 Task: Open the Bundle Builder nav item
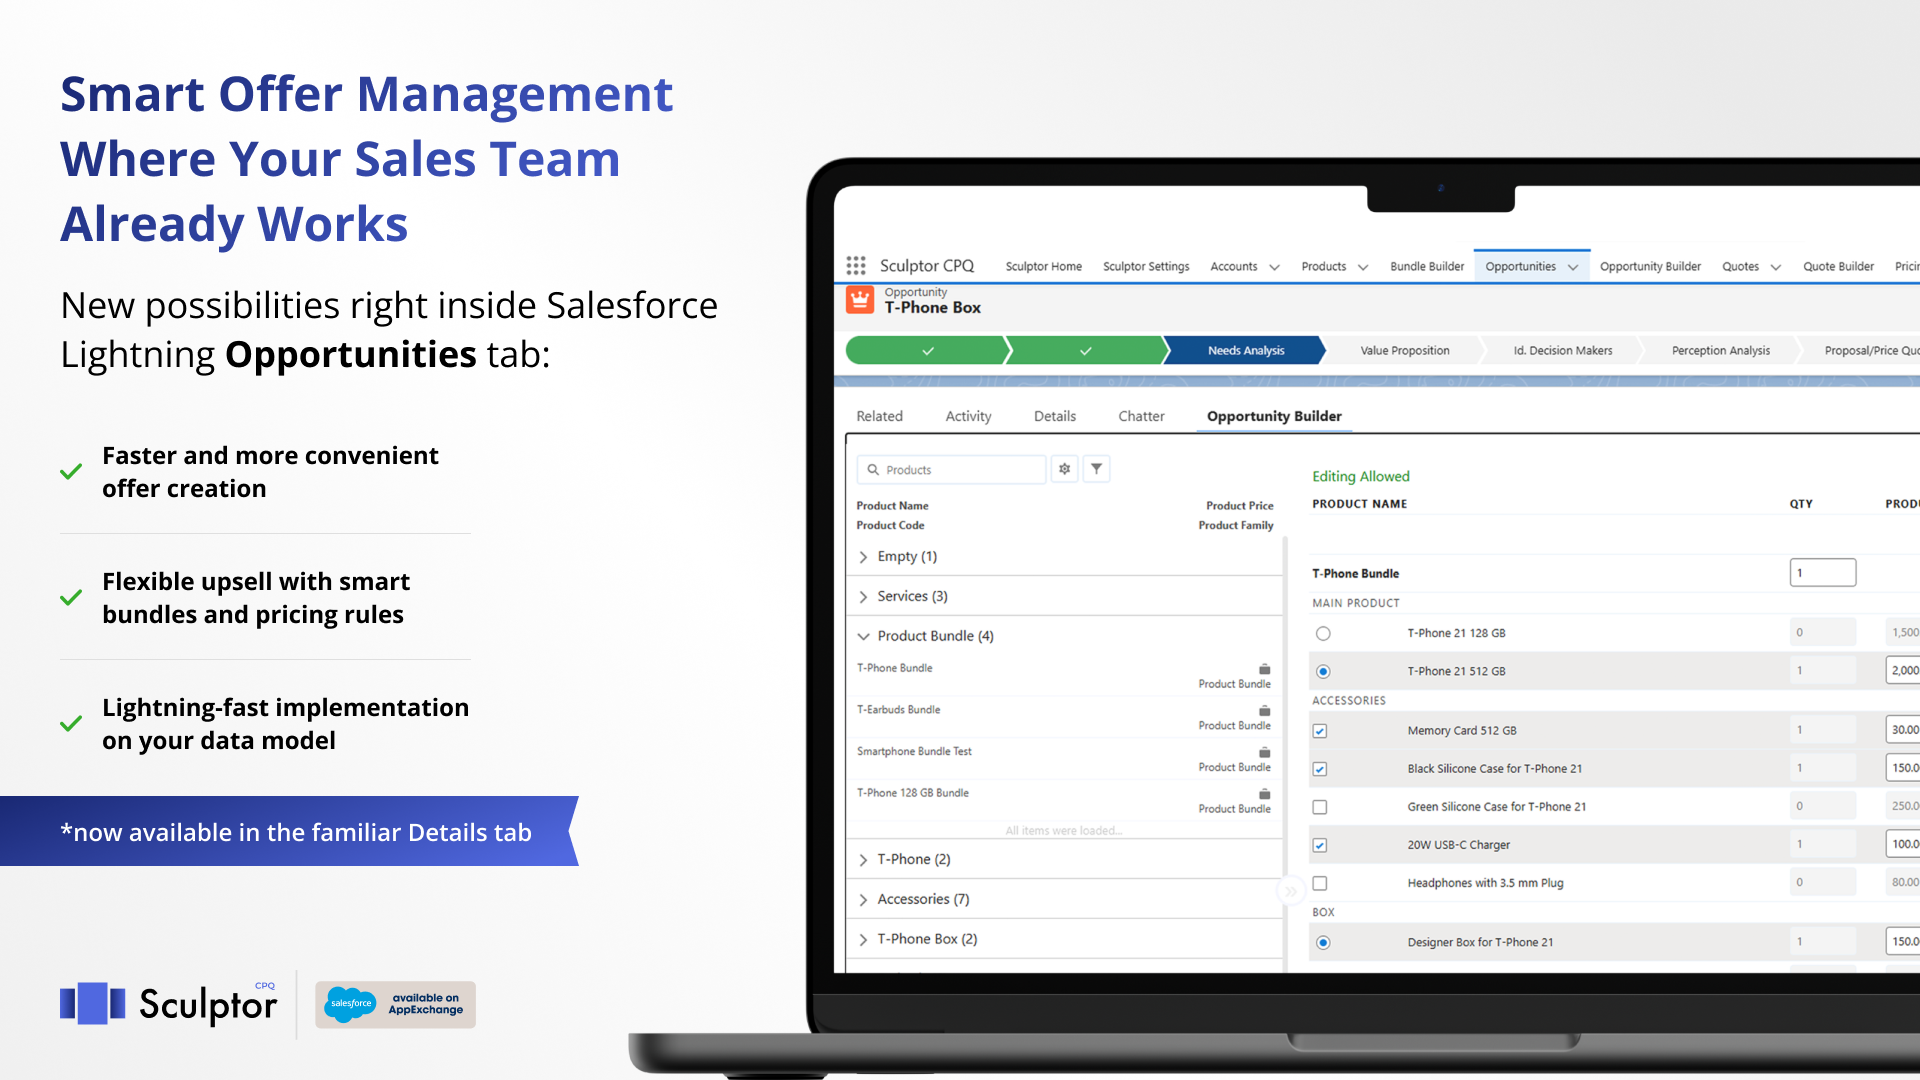tap(1426, 266)
